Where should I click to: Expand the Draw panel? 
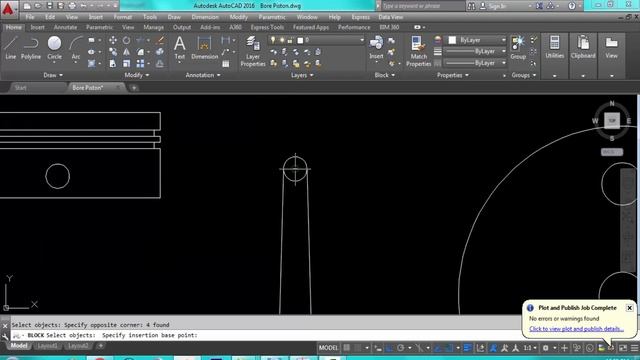click(53, 75)
